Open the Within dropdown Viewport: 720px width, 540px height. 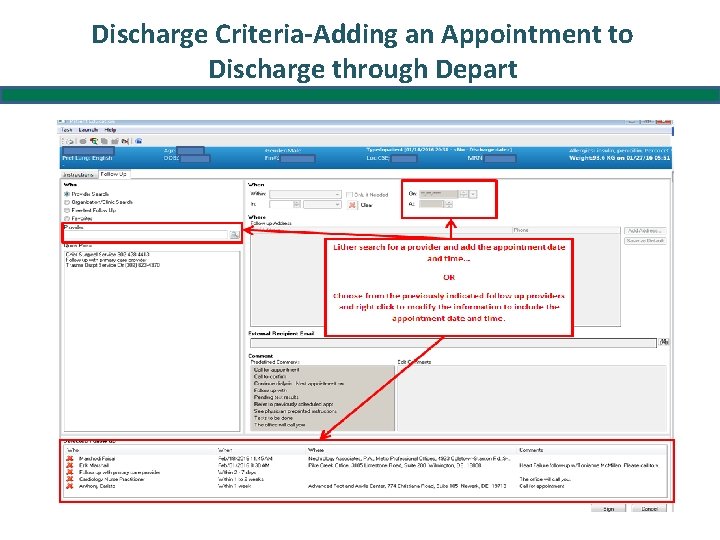pos(305,194)
